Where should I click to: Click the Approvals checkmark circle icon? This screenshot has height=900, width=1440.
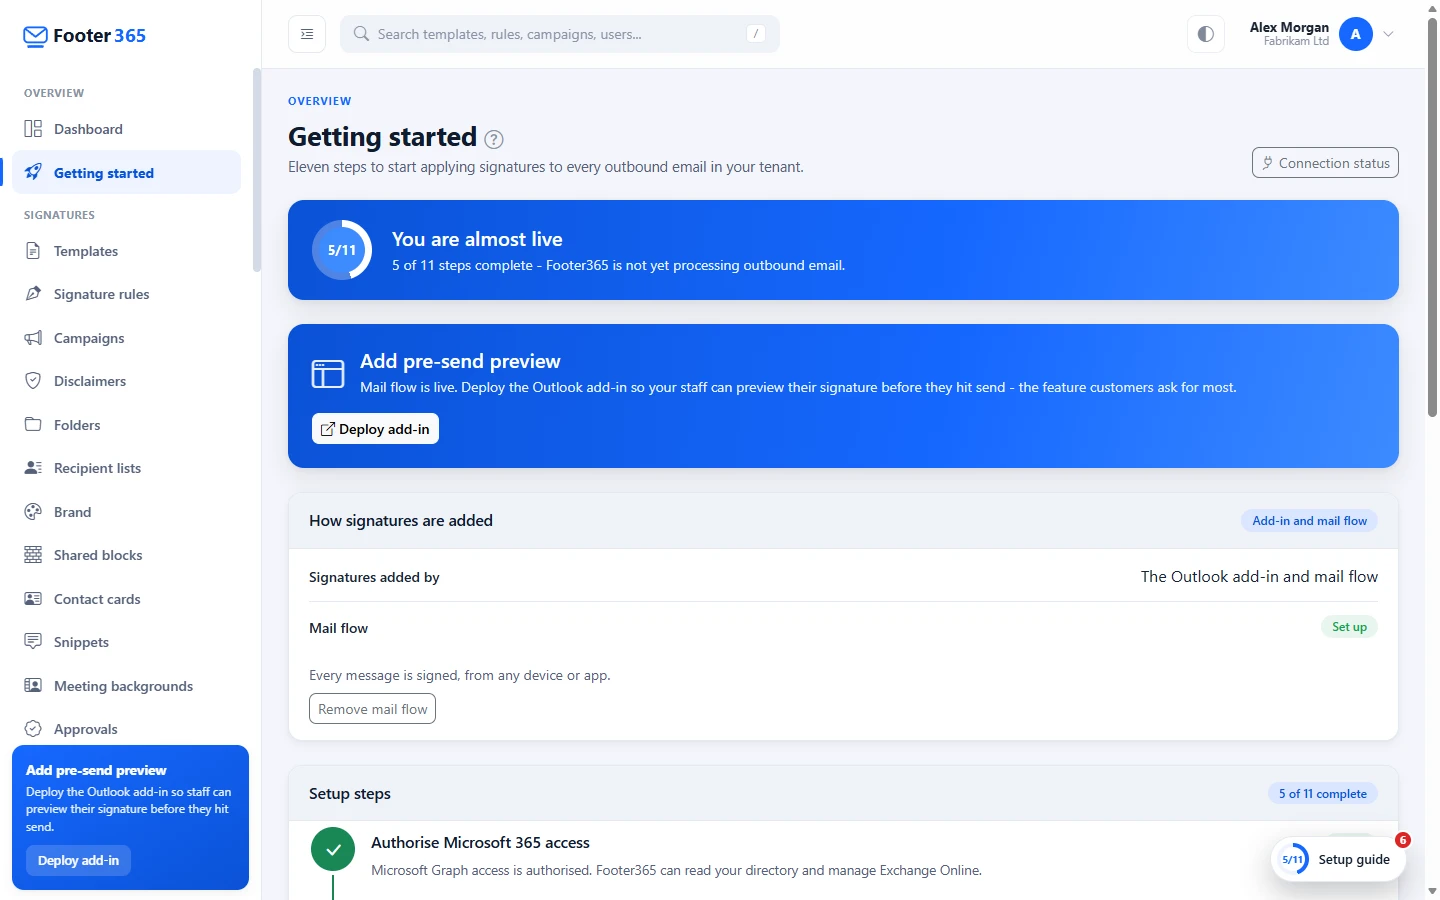coord(33,729)
